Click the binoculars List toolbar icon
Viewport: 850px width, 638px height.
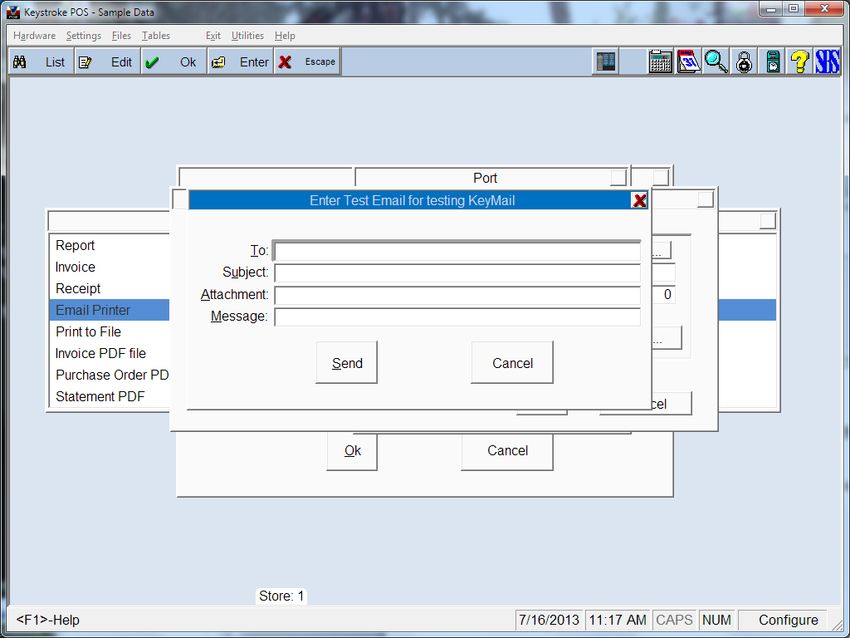[x=20, y=62]
